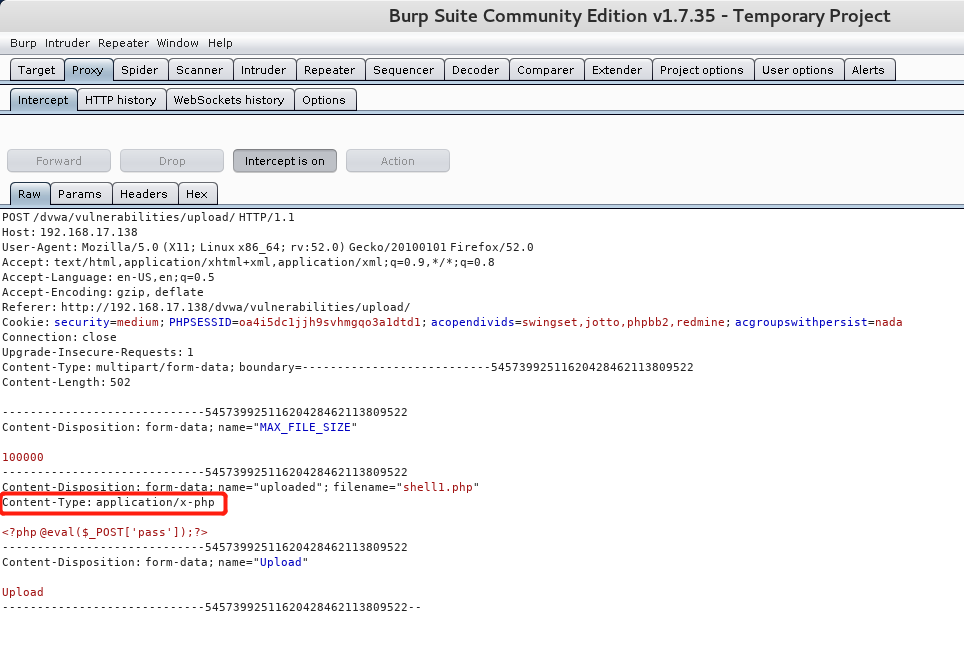
Task: Open the Window menu
Action: pos(177,43)
